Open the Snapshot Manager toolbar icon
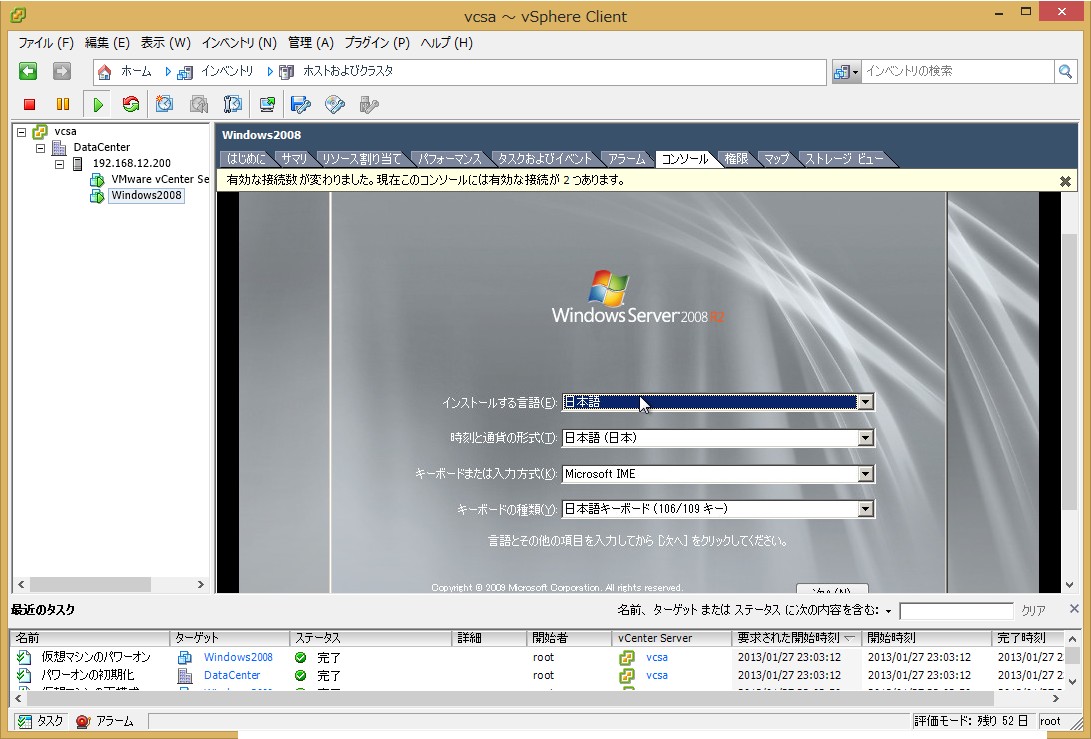The height and width of the screenshot is (739, 1091). click(x=232, y=104)
